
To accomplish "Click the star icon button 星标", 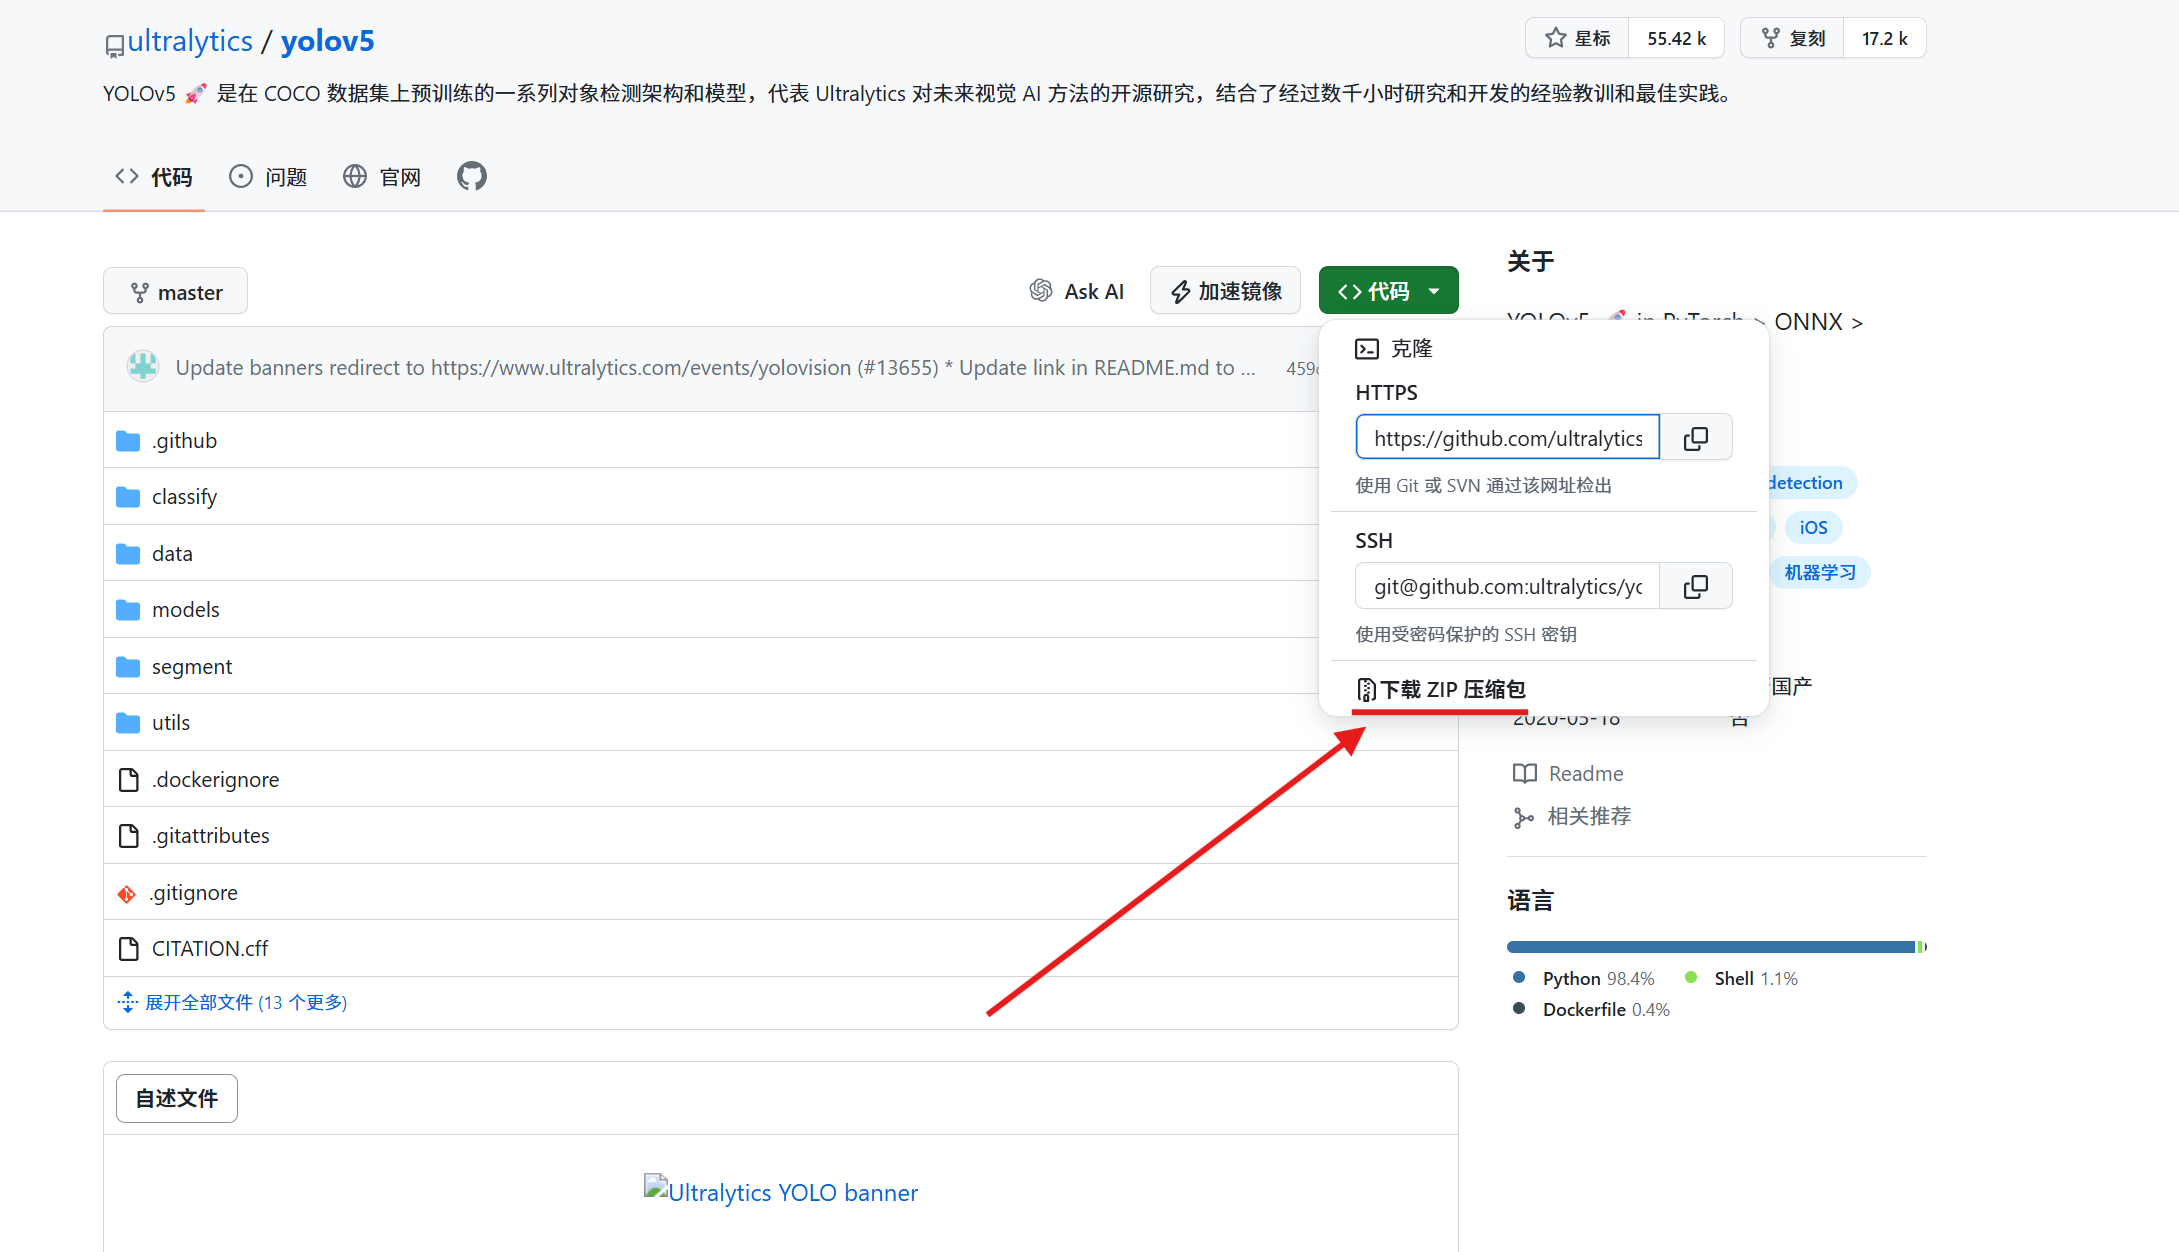I will pos(1577,38).
